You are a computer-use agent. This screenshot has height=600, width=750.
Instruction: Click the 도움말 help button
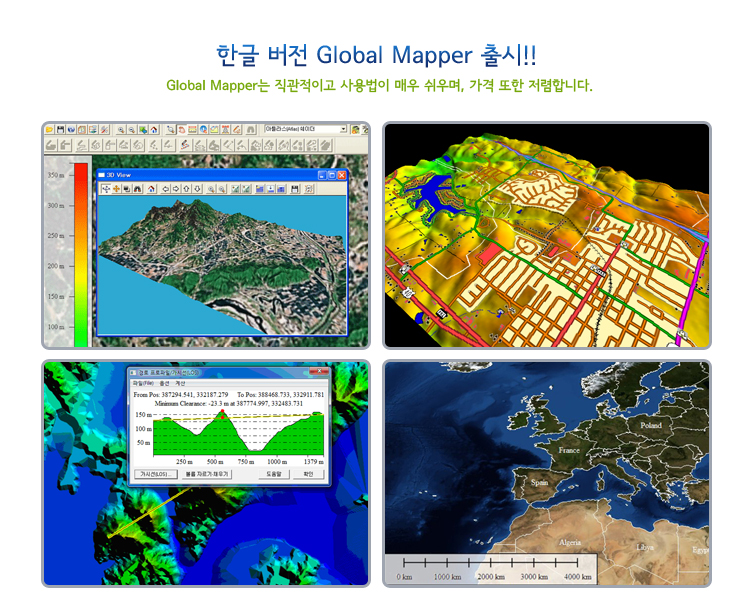tap(274, 474)
